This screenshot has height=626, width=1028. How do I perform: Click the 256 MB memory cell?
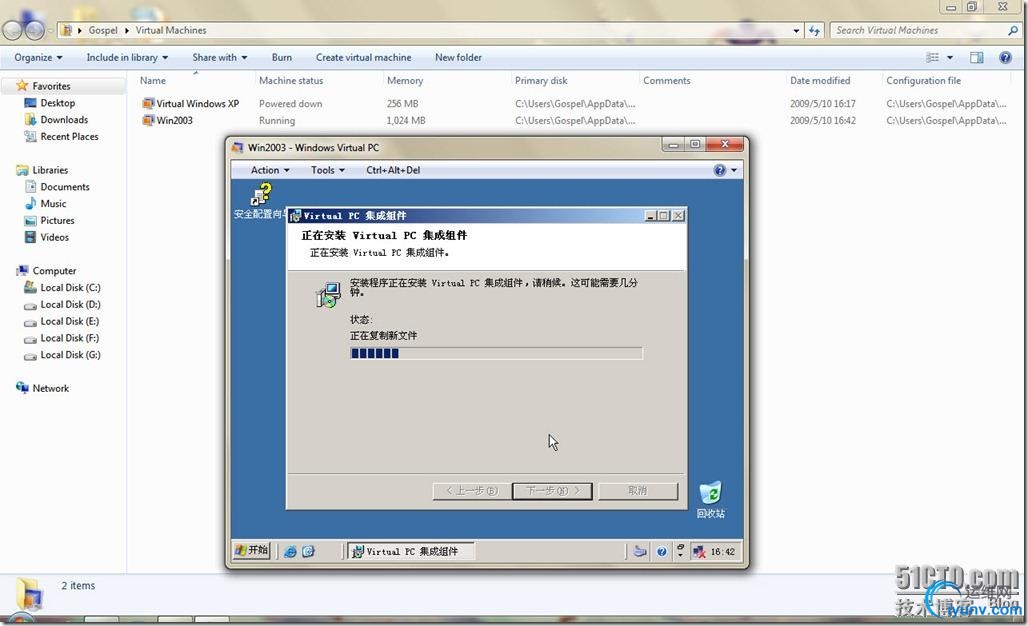pyautogui.click(x=402, y=104)
